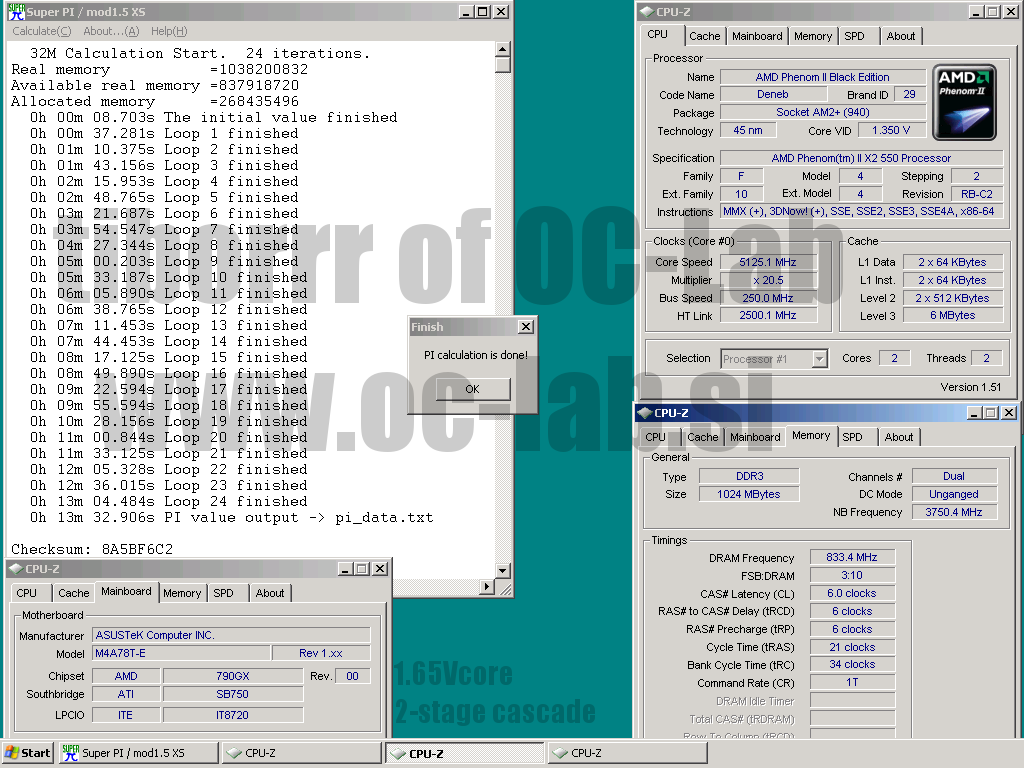Select the Memory tab in top CPU-Z window
1024x768 pixels.
[x=812, y=36]
